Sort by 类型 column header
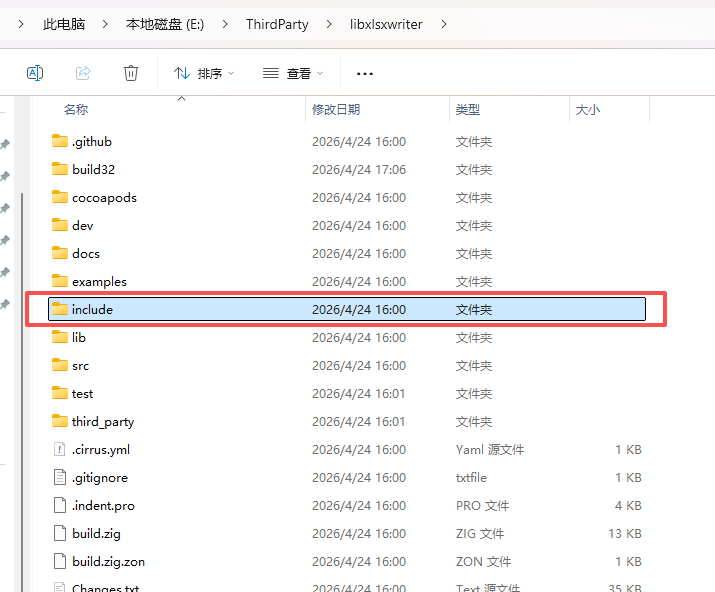Image resolution: width=715 pixels, height=592 pixels. (x=468, y=109)
